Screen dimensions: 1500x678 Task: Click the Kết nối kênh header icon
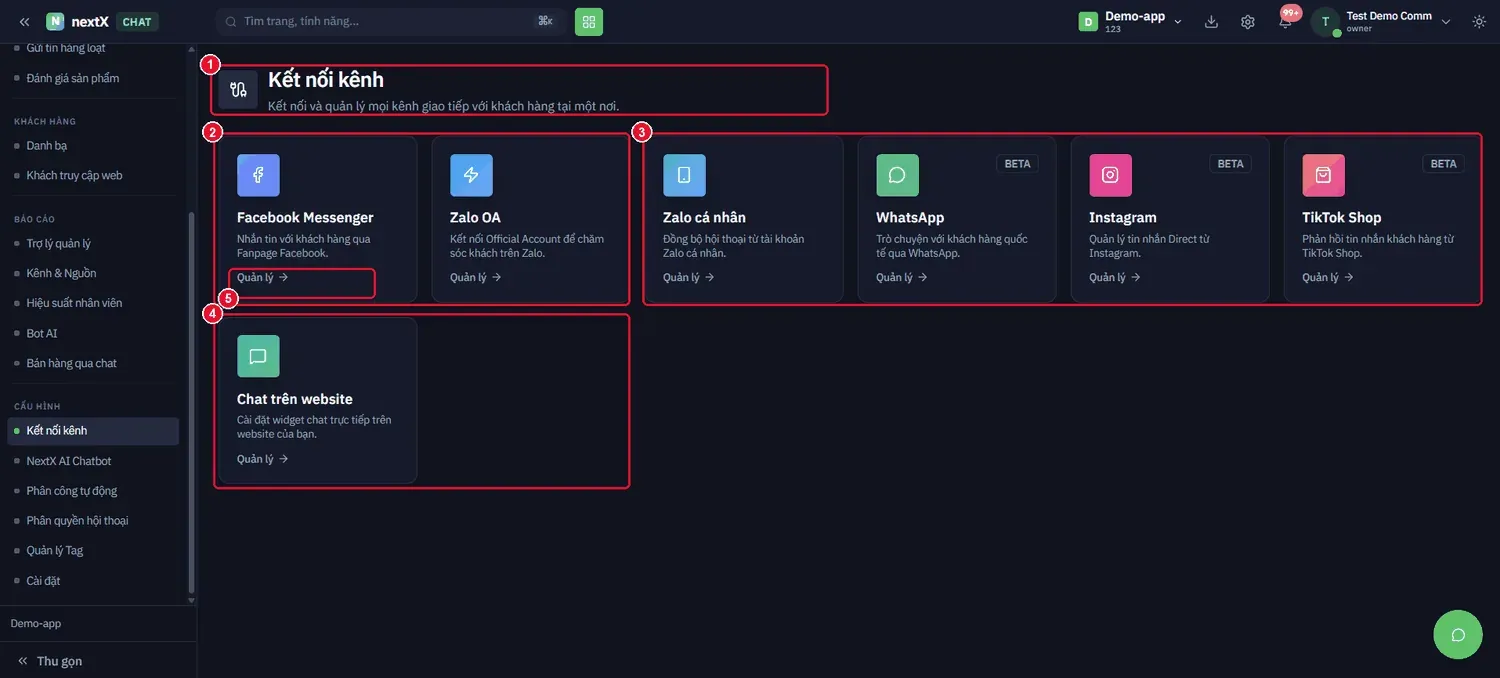(x=238, y=89)
